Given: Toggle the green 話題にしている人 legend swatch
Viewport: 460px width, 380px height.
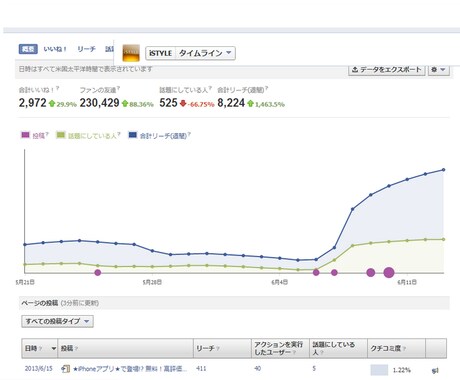Looking at the screenshot, I should click(61, 135).
